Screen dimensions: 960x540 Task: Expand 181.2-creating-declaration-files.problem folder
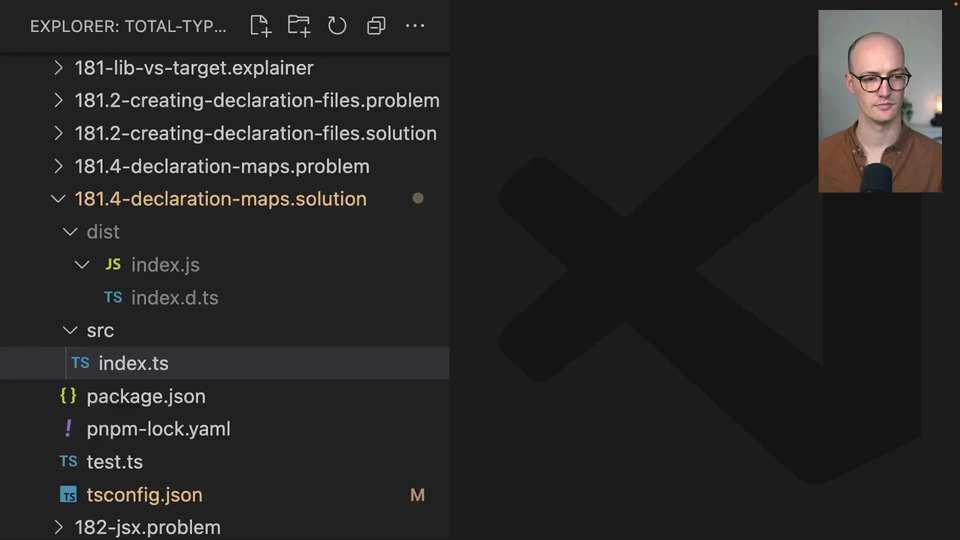257,101
